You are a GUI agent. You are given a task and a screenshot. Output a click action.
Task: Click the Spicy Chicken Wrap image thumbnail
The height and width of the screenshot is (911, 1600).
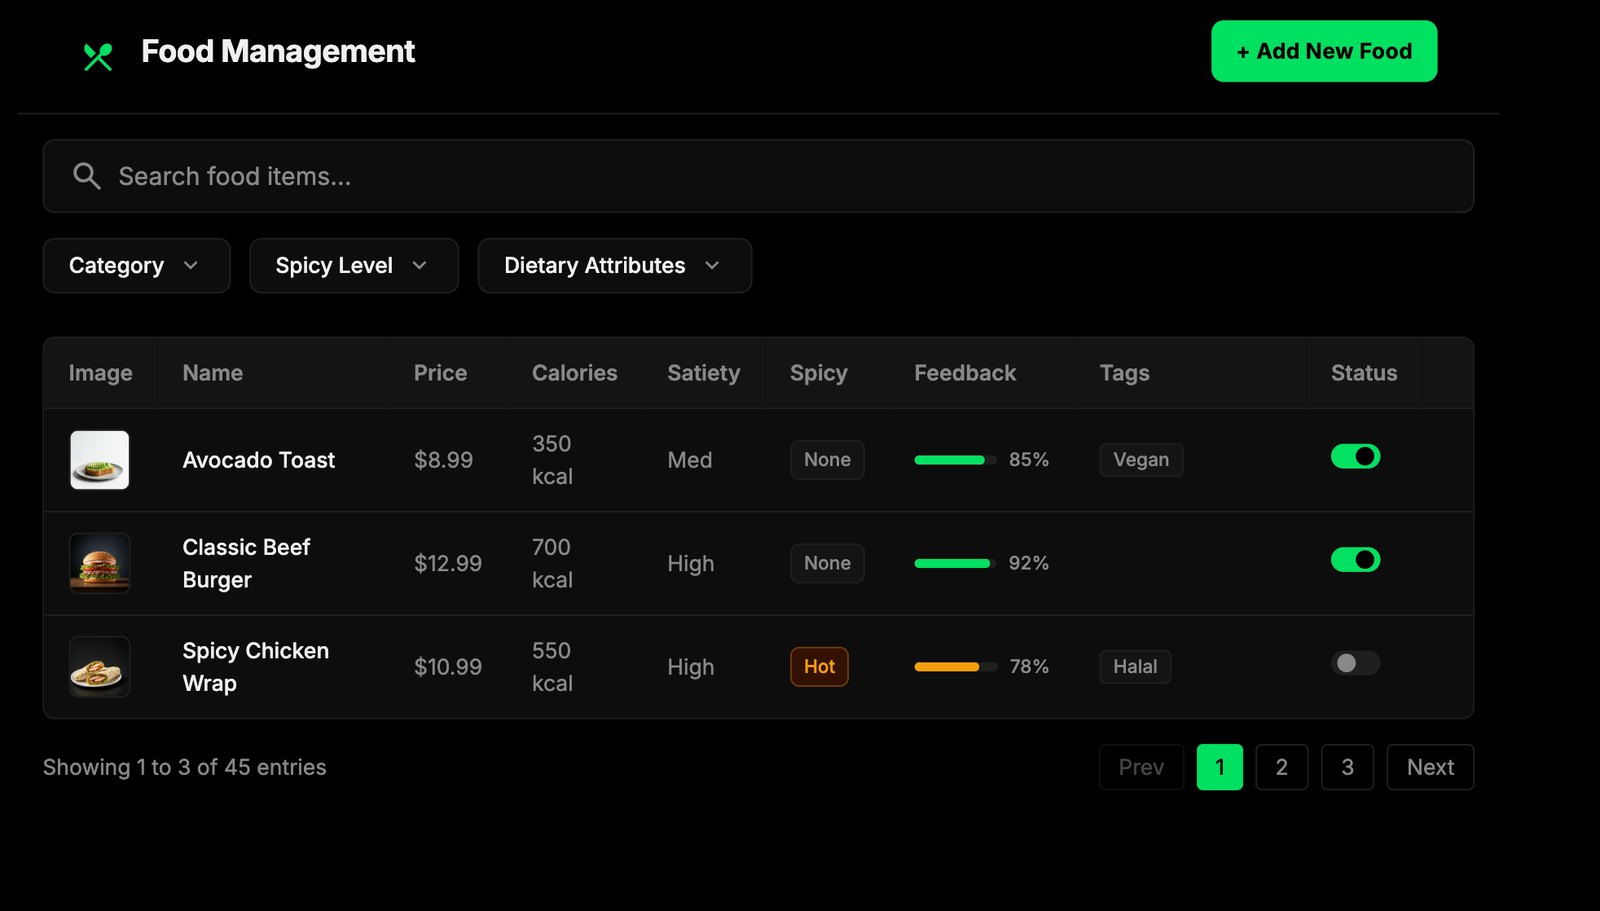100,667
